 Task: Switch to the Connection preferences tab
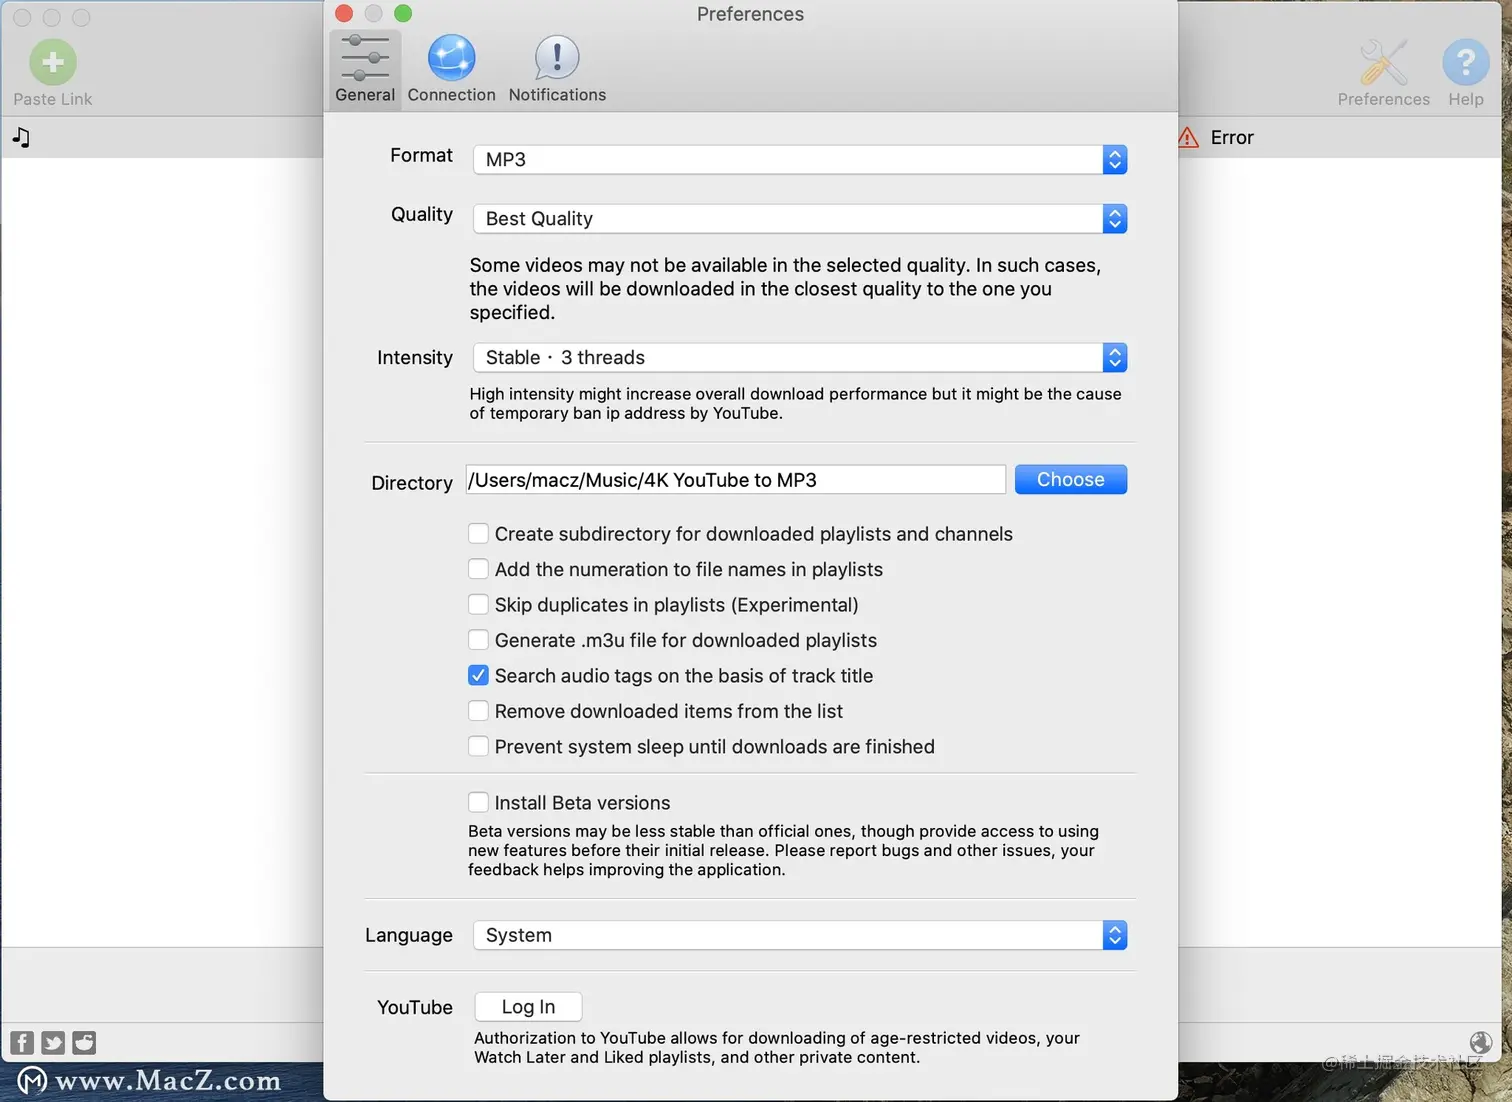tap(451, 69)
